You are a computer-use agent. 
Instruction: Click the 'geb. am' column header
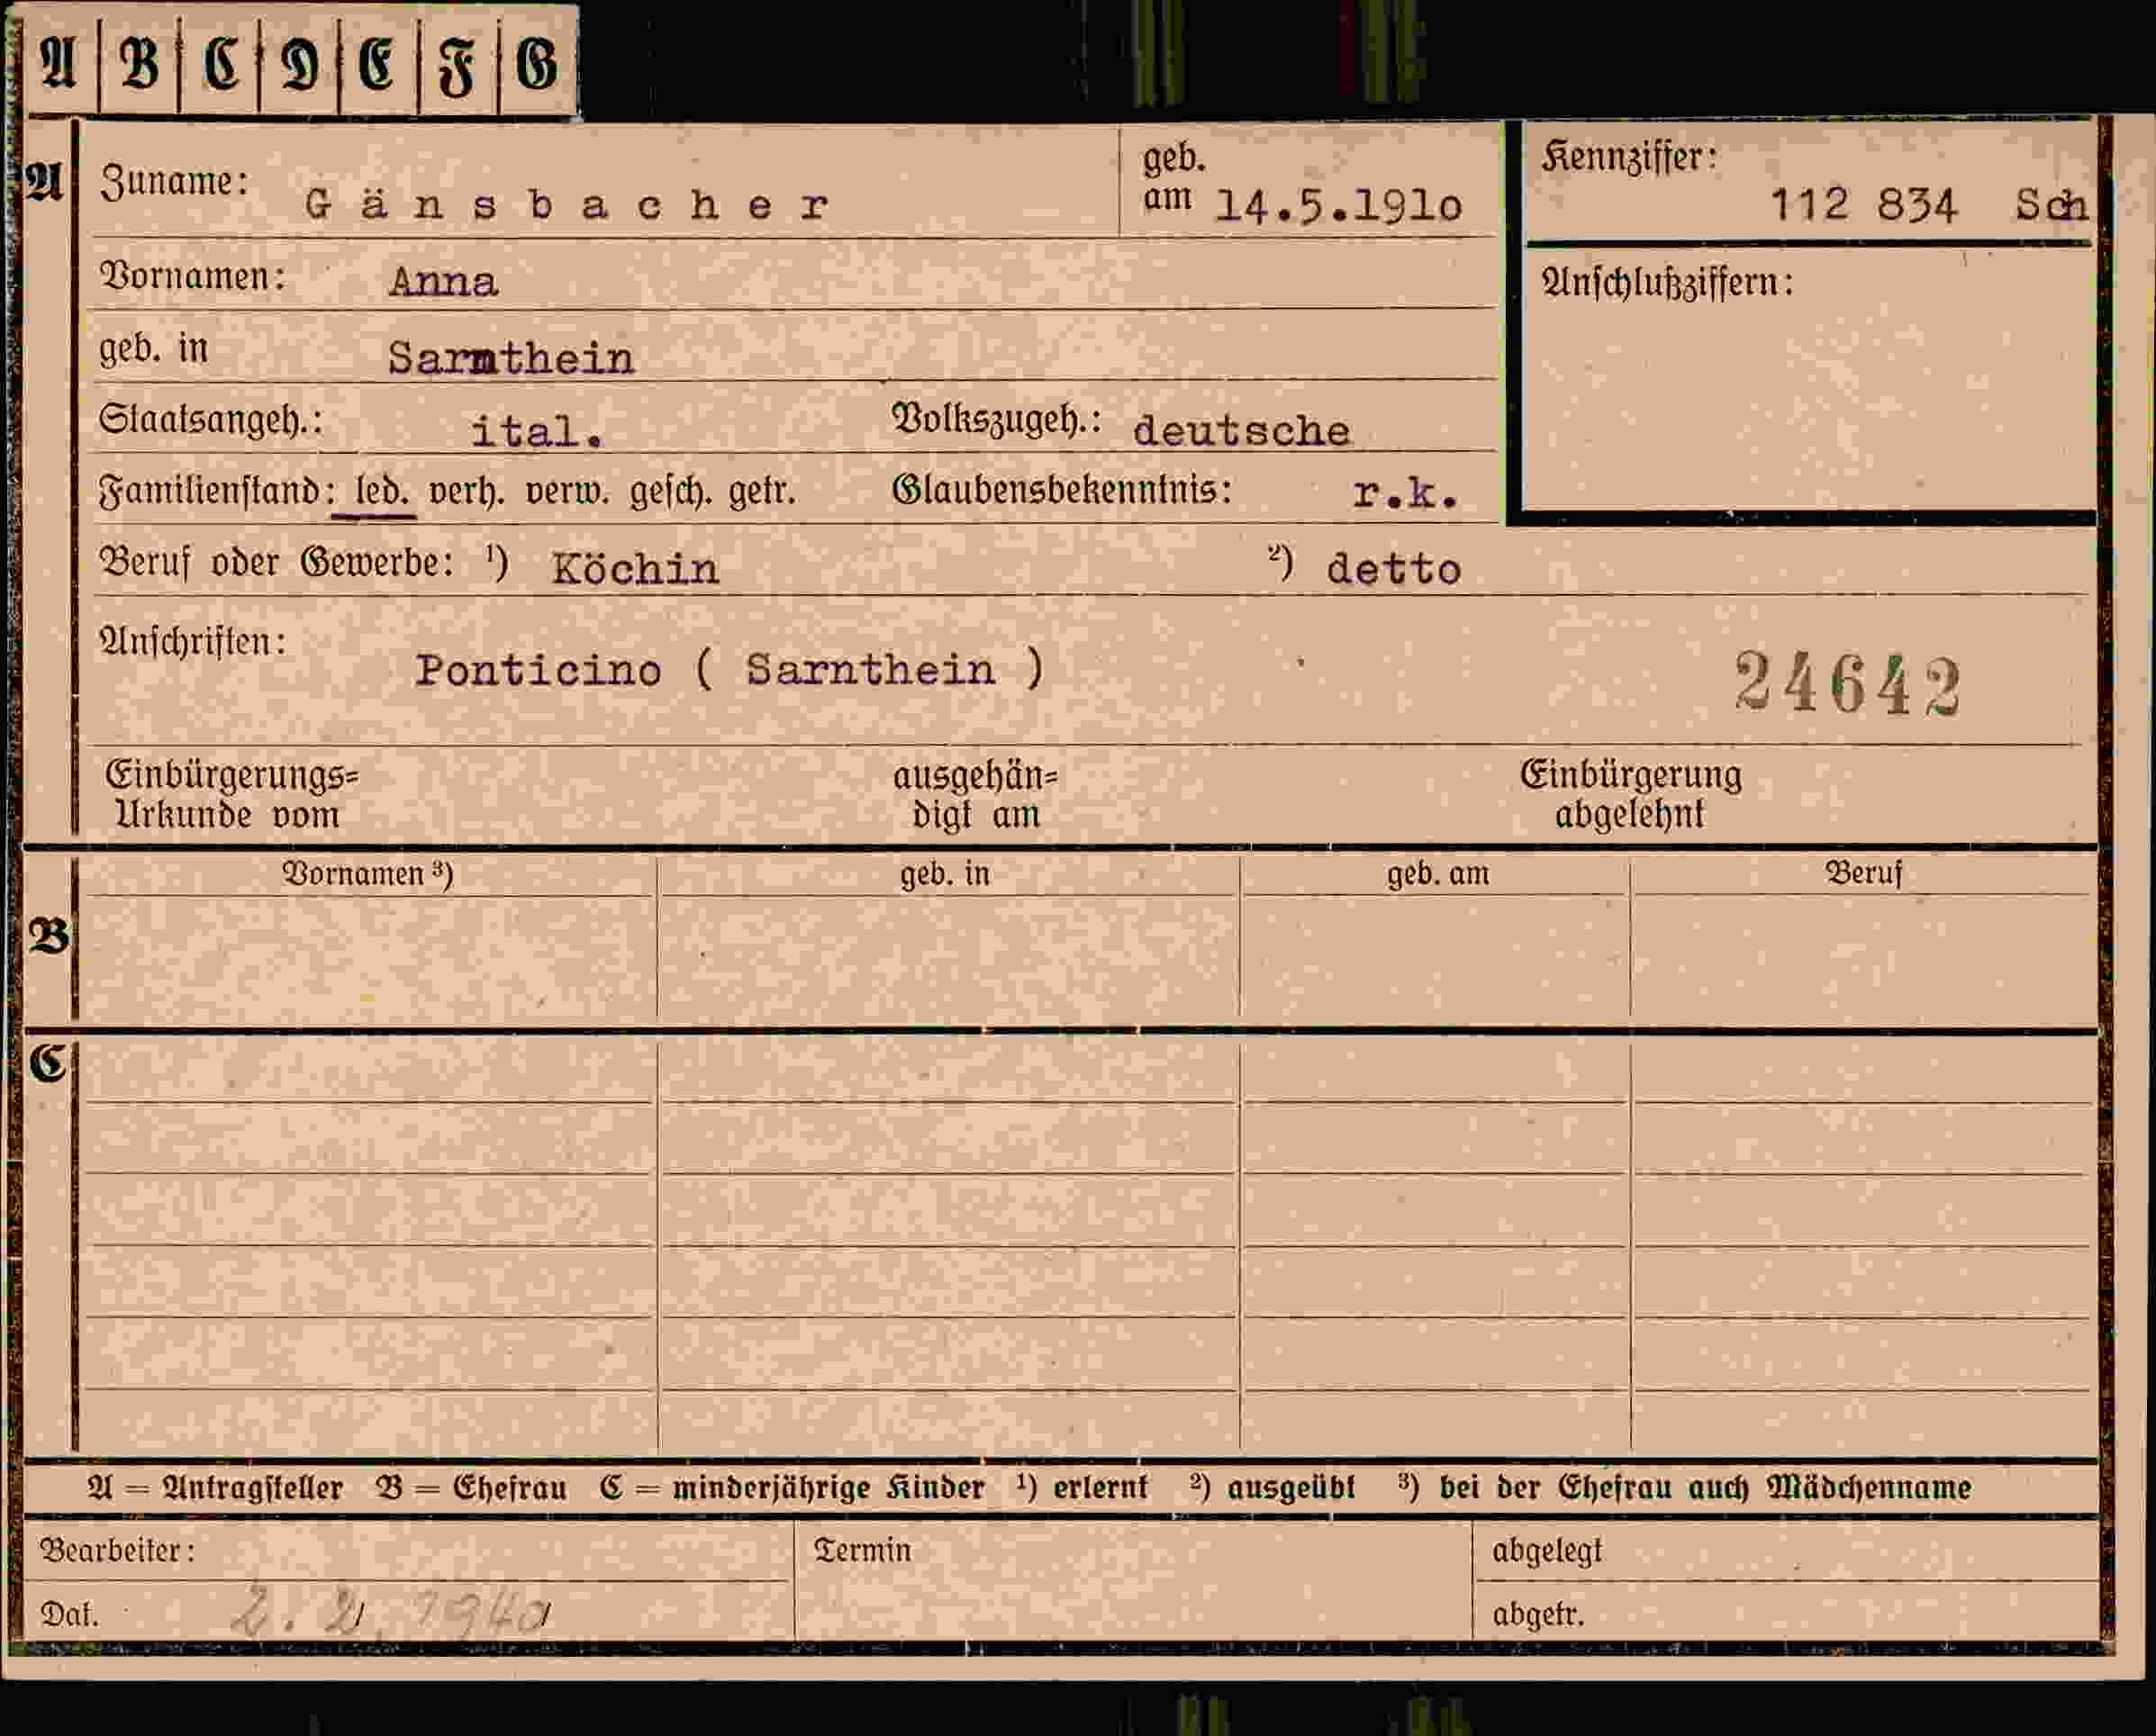1438,875
